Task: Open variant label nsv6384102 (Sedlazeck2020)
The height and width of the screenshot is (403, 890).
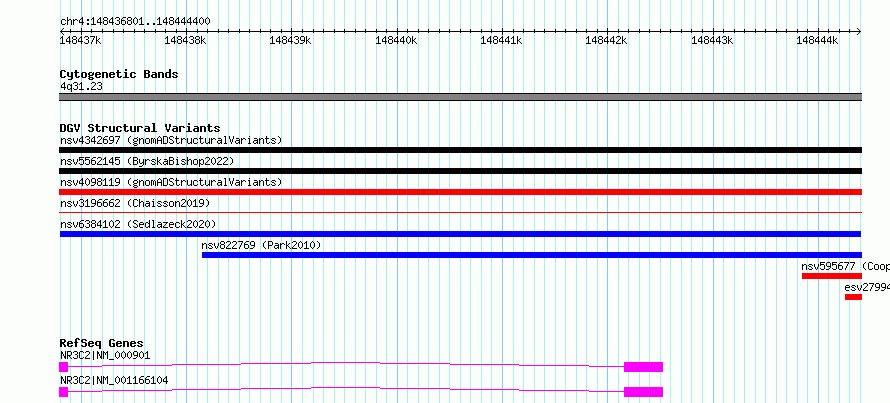Action: click(138, 224)
